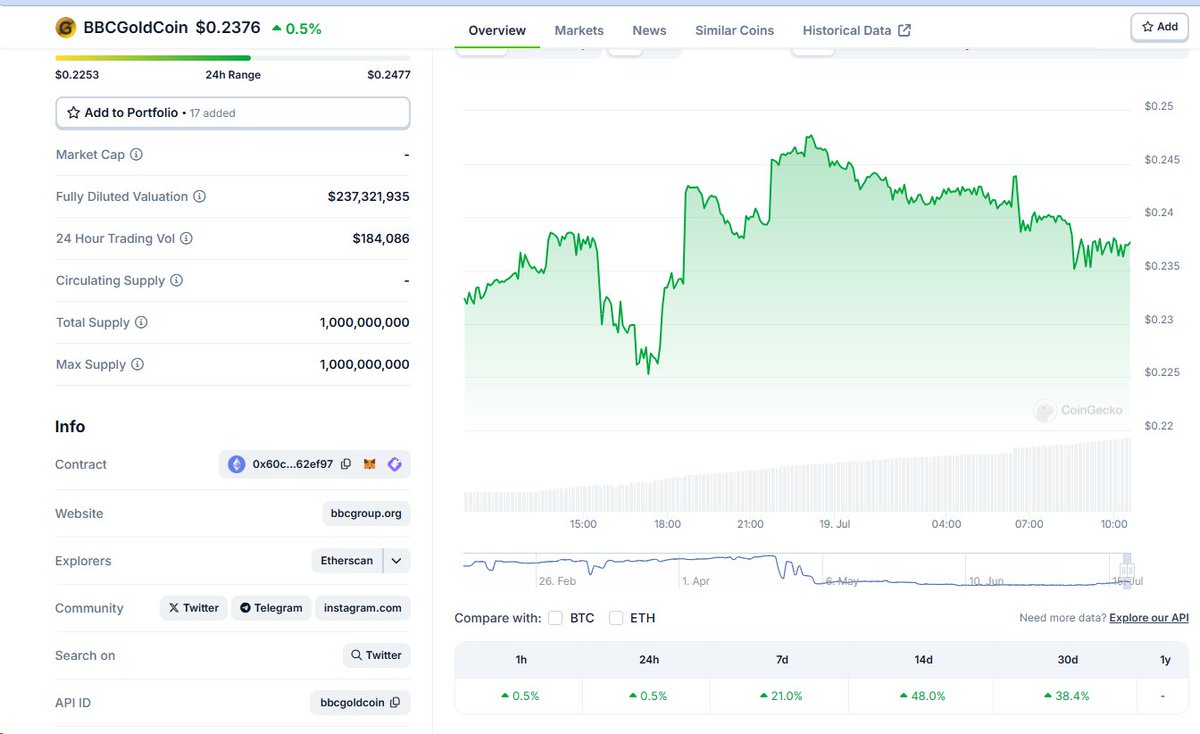The image size is (1200, 734).
Task: Switch to the Overview tab
Action: 497,30
